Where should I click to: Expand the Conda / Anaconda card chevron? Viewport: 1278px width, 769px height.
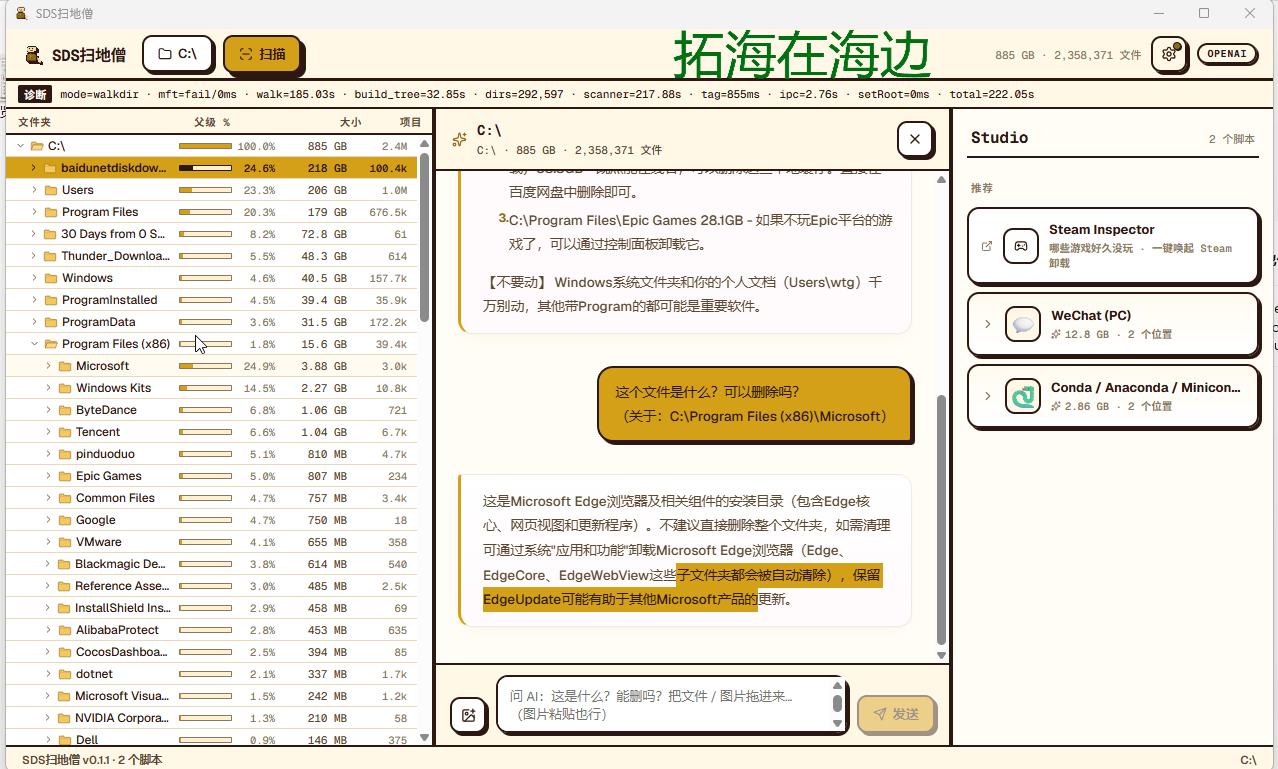(x=988, y=396)
